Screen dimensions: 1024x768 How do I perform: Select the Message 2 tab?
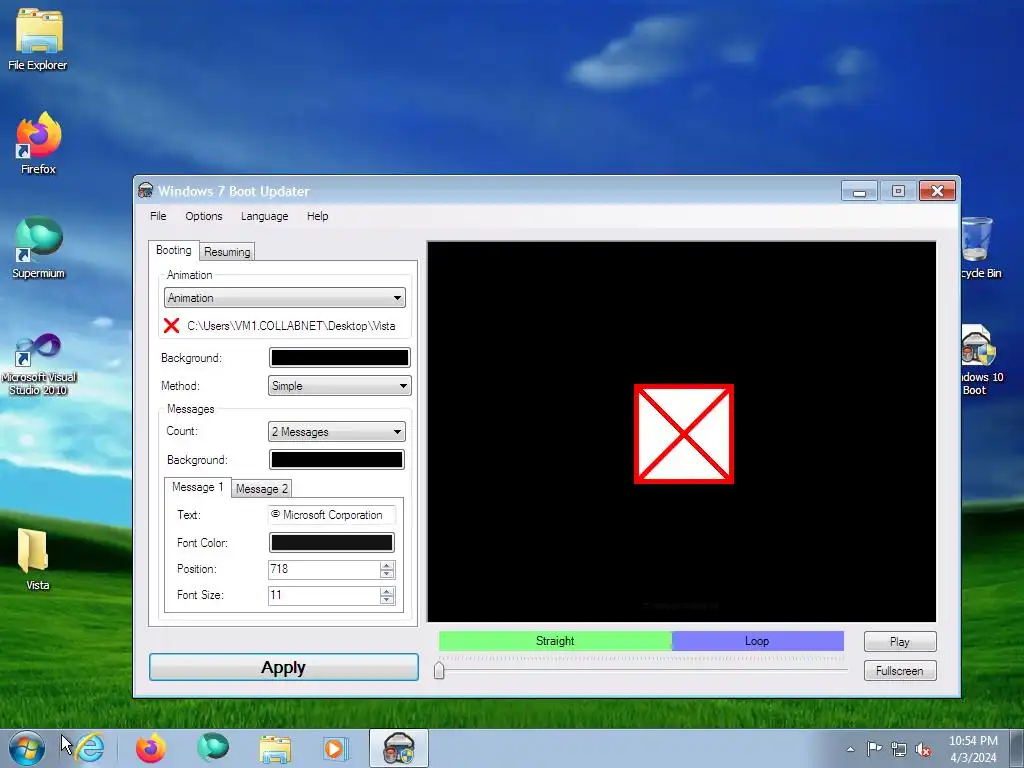(x=261, y=488)
